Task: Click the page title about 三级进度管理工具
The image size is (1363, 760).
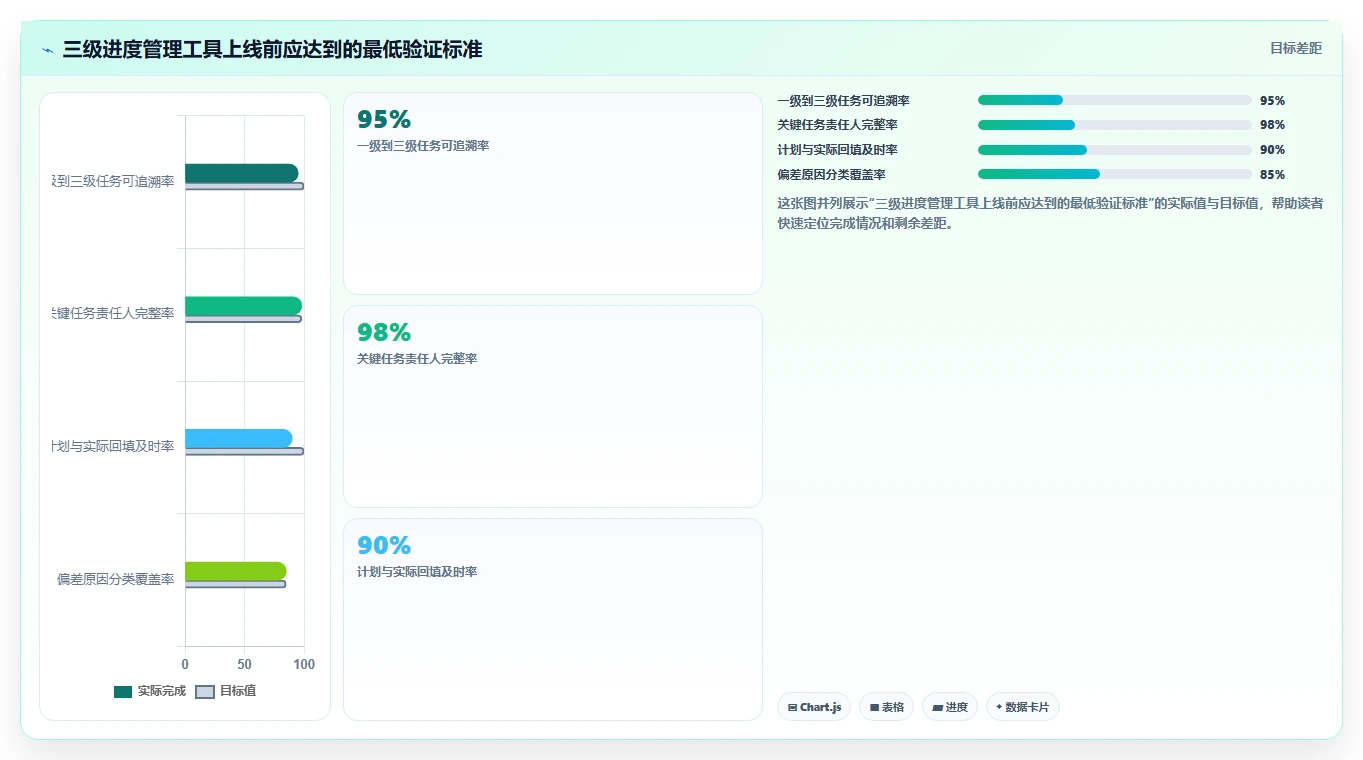Action: [x=272, y=49]
